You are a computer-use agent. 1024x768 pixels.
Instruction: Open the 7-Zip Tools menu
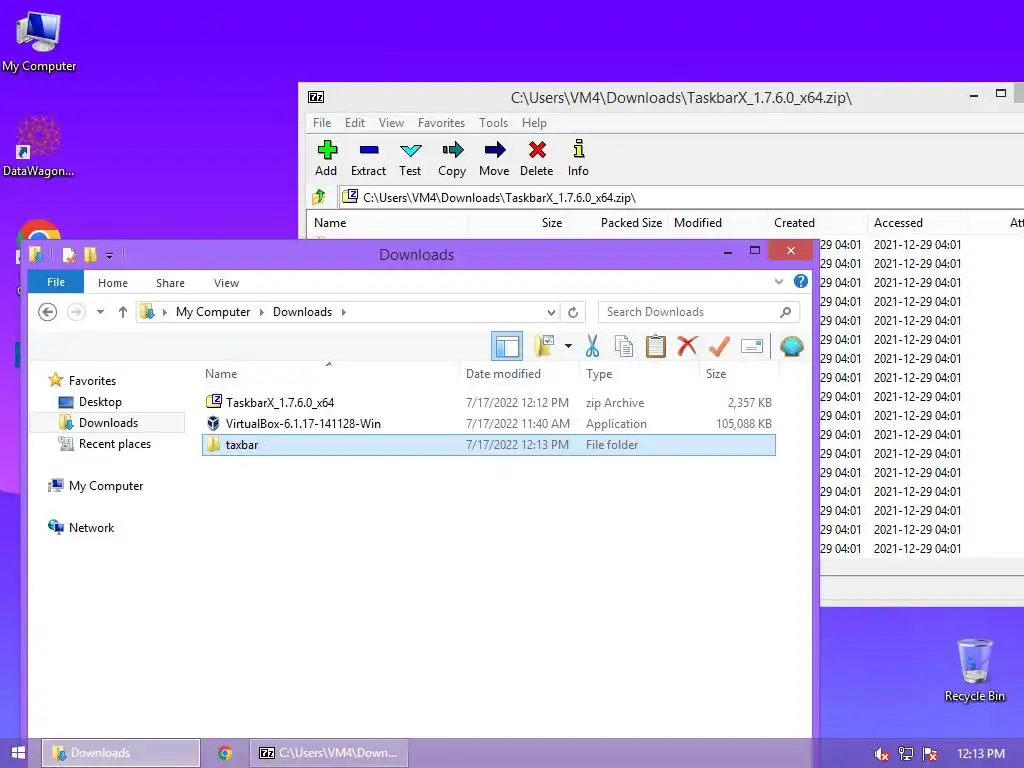pos(494,123)
